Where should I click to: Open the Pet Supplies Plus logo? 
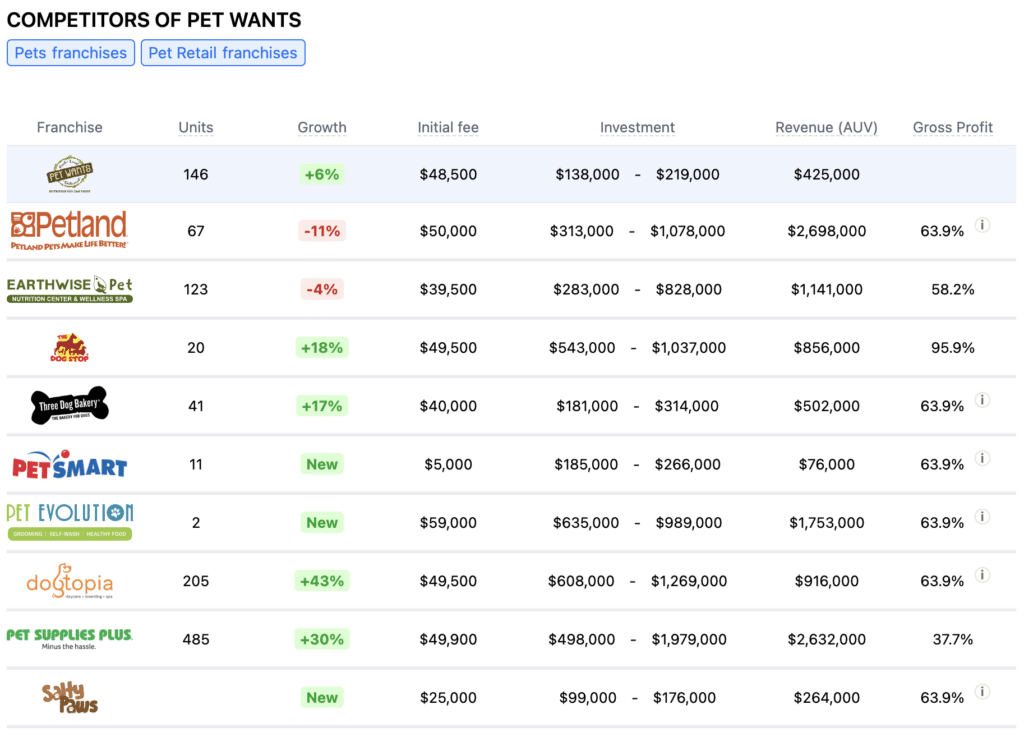[69, 639]
